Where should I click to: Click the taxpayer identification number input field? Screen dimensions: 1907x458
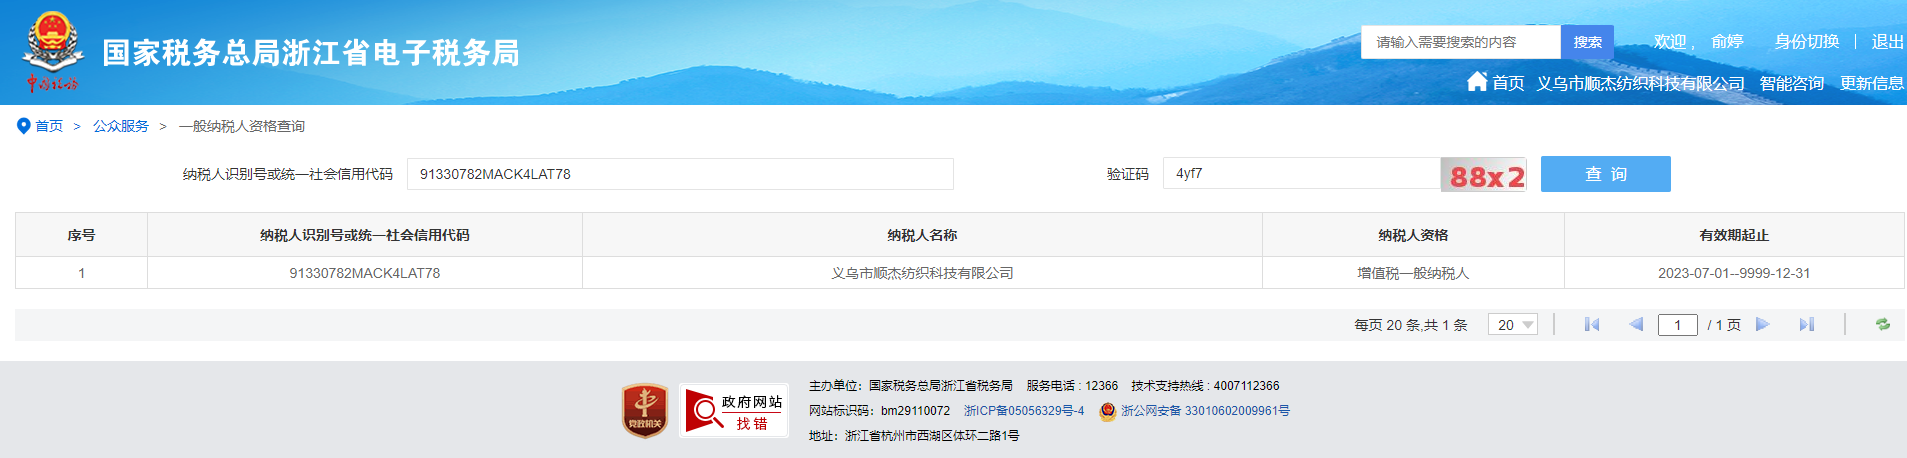(680, 174)
